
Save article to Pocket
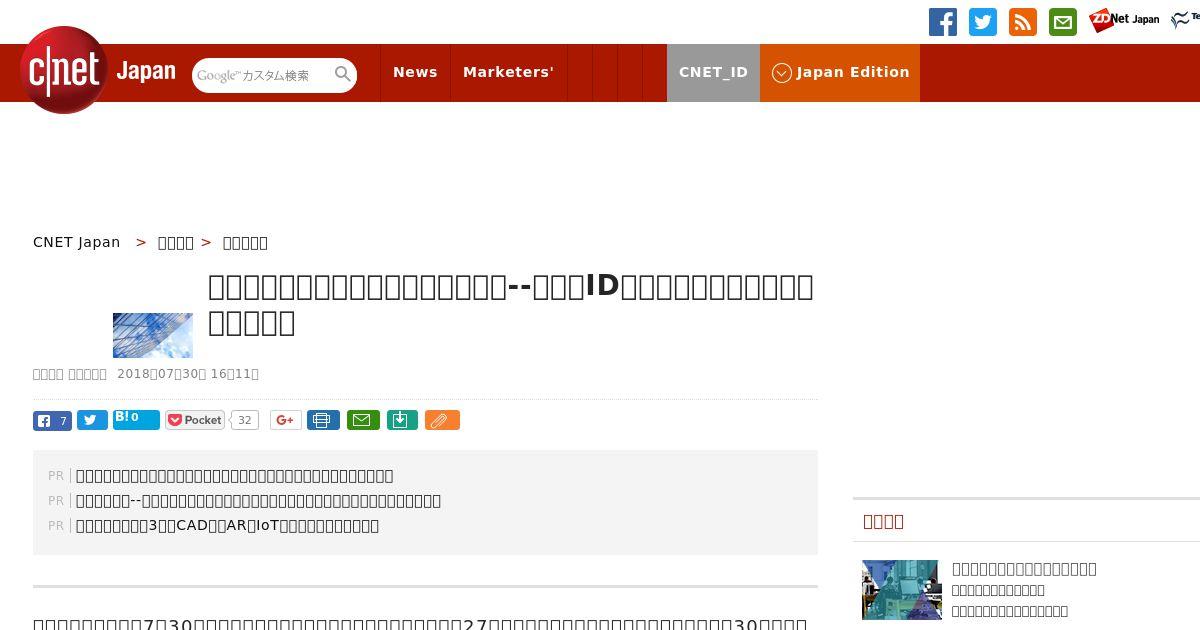click(195, 420)
